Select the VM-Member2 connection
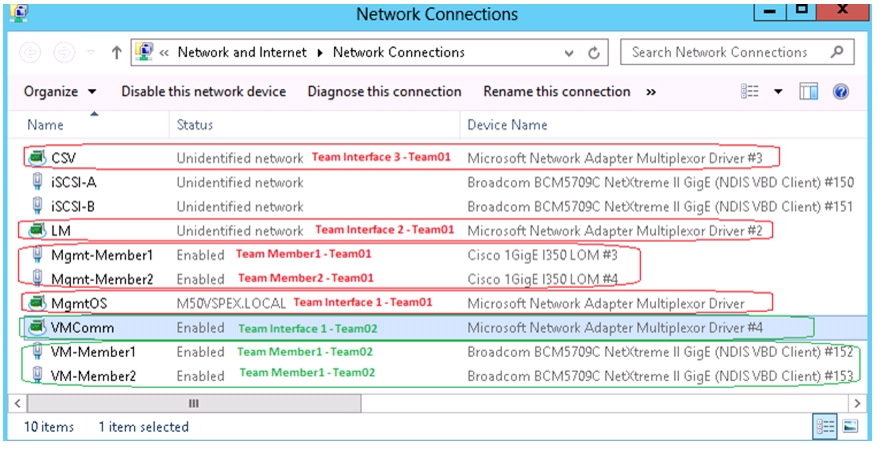The image size is (882, 473). (x=93, y=376)
